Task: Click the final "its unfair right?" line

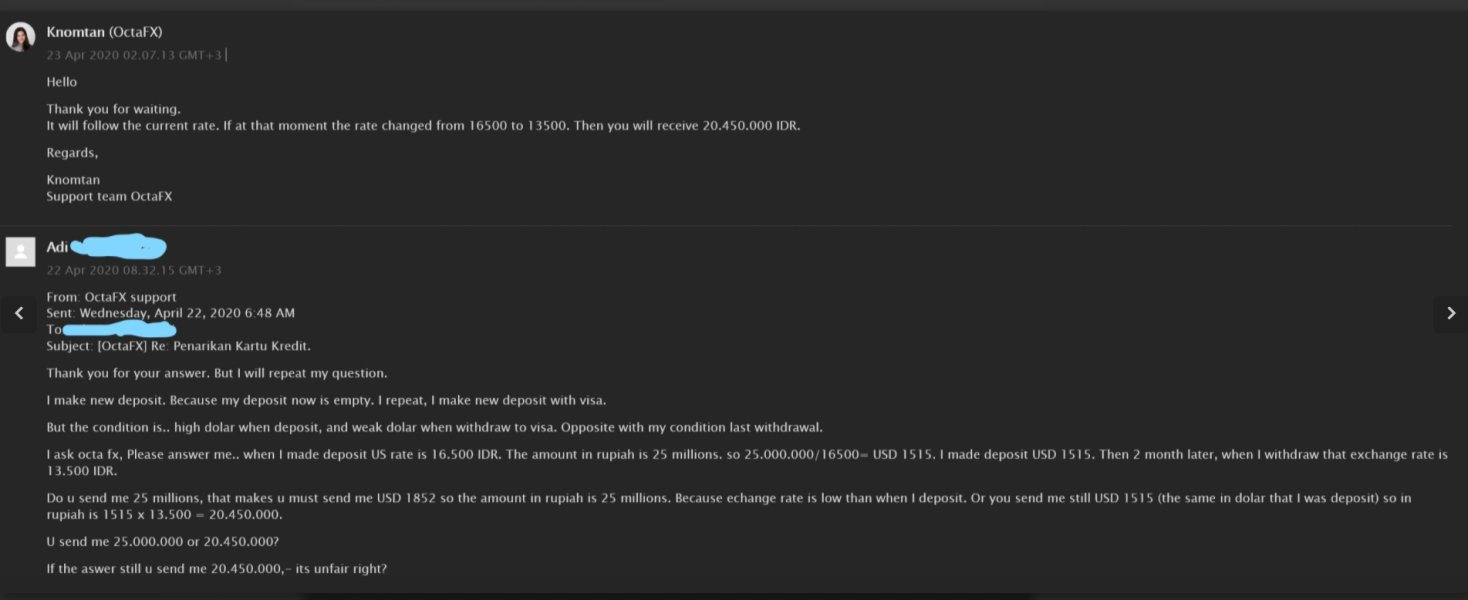Action: (x=216, y=568)
